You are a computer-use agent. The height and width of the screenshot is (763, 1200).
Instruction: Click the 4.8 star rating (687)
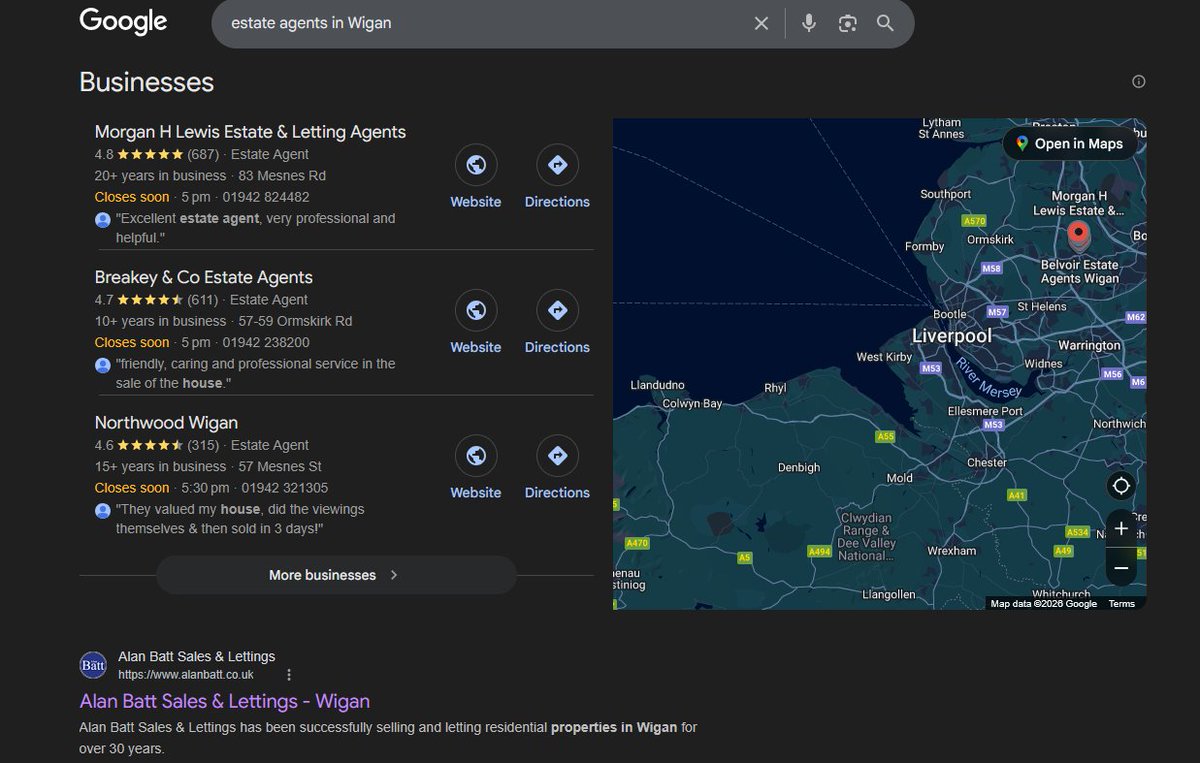click(157, 155)
